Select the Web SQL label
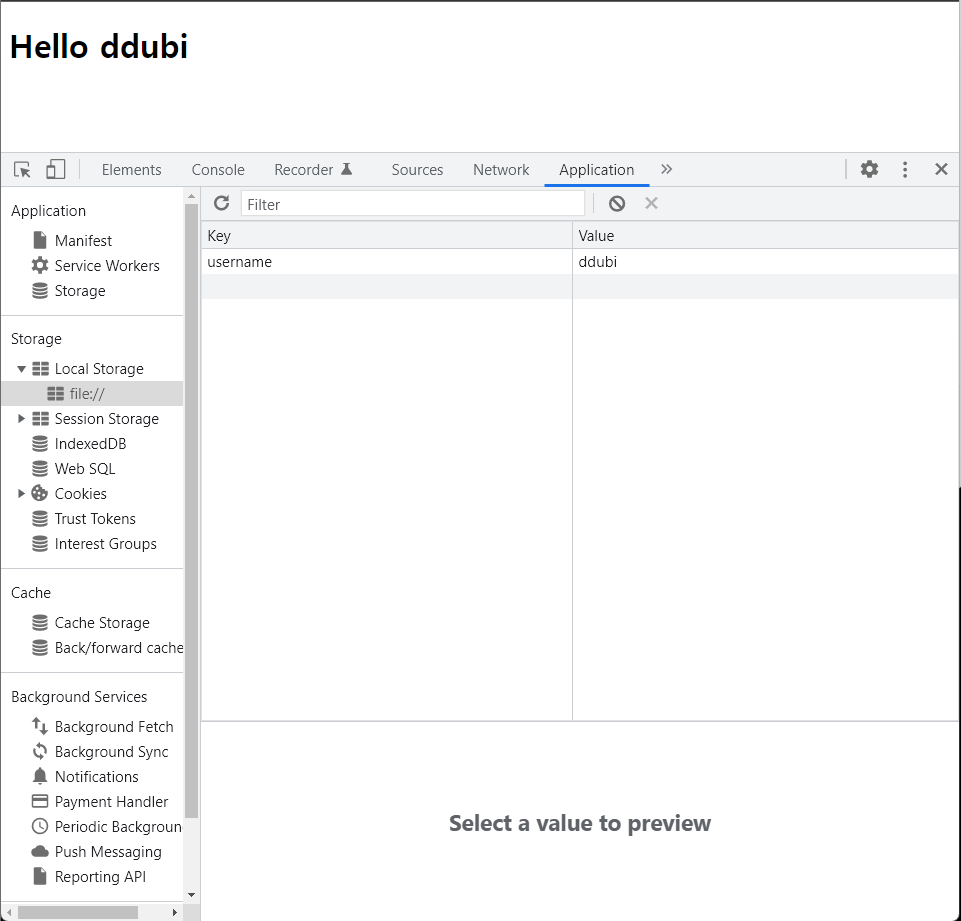Image resolution: width=961 pixels, height=921 pixels. point(85,469)
